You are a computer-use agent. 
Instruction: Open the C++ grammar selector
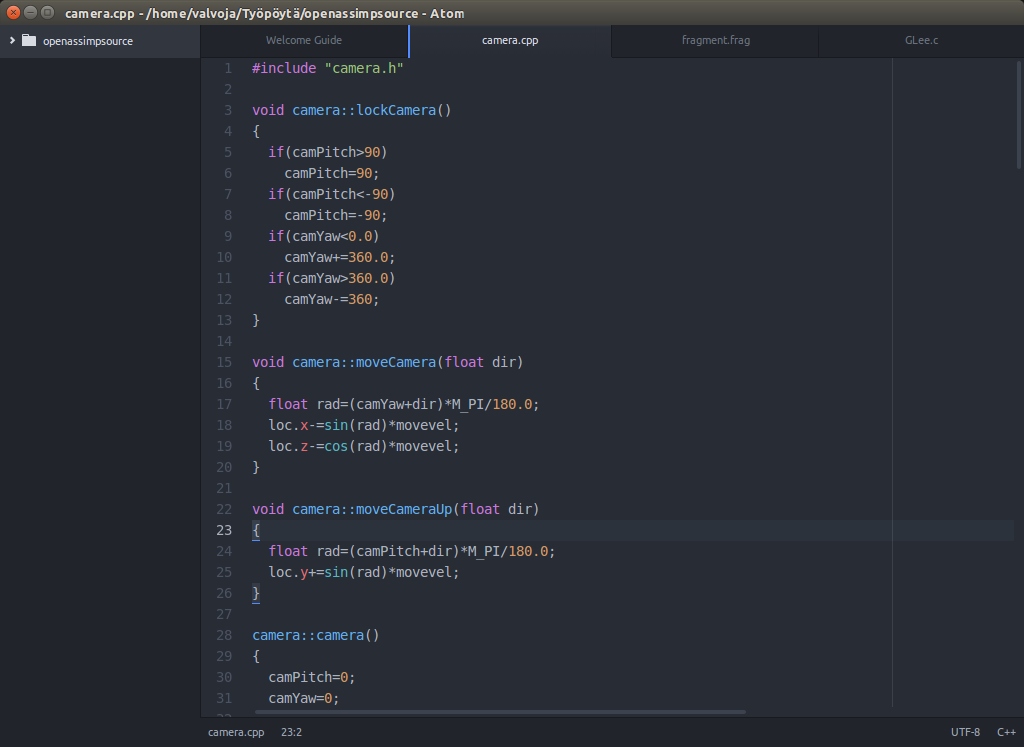1005,732
